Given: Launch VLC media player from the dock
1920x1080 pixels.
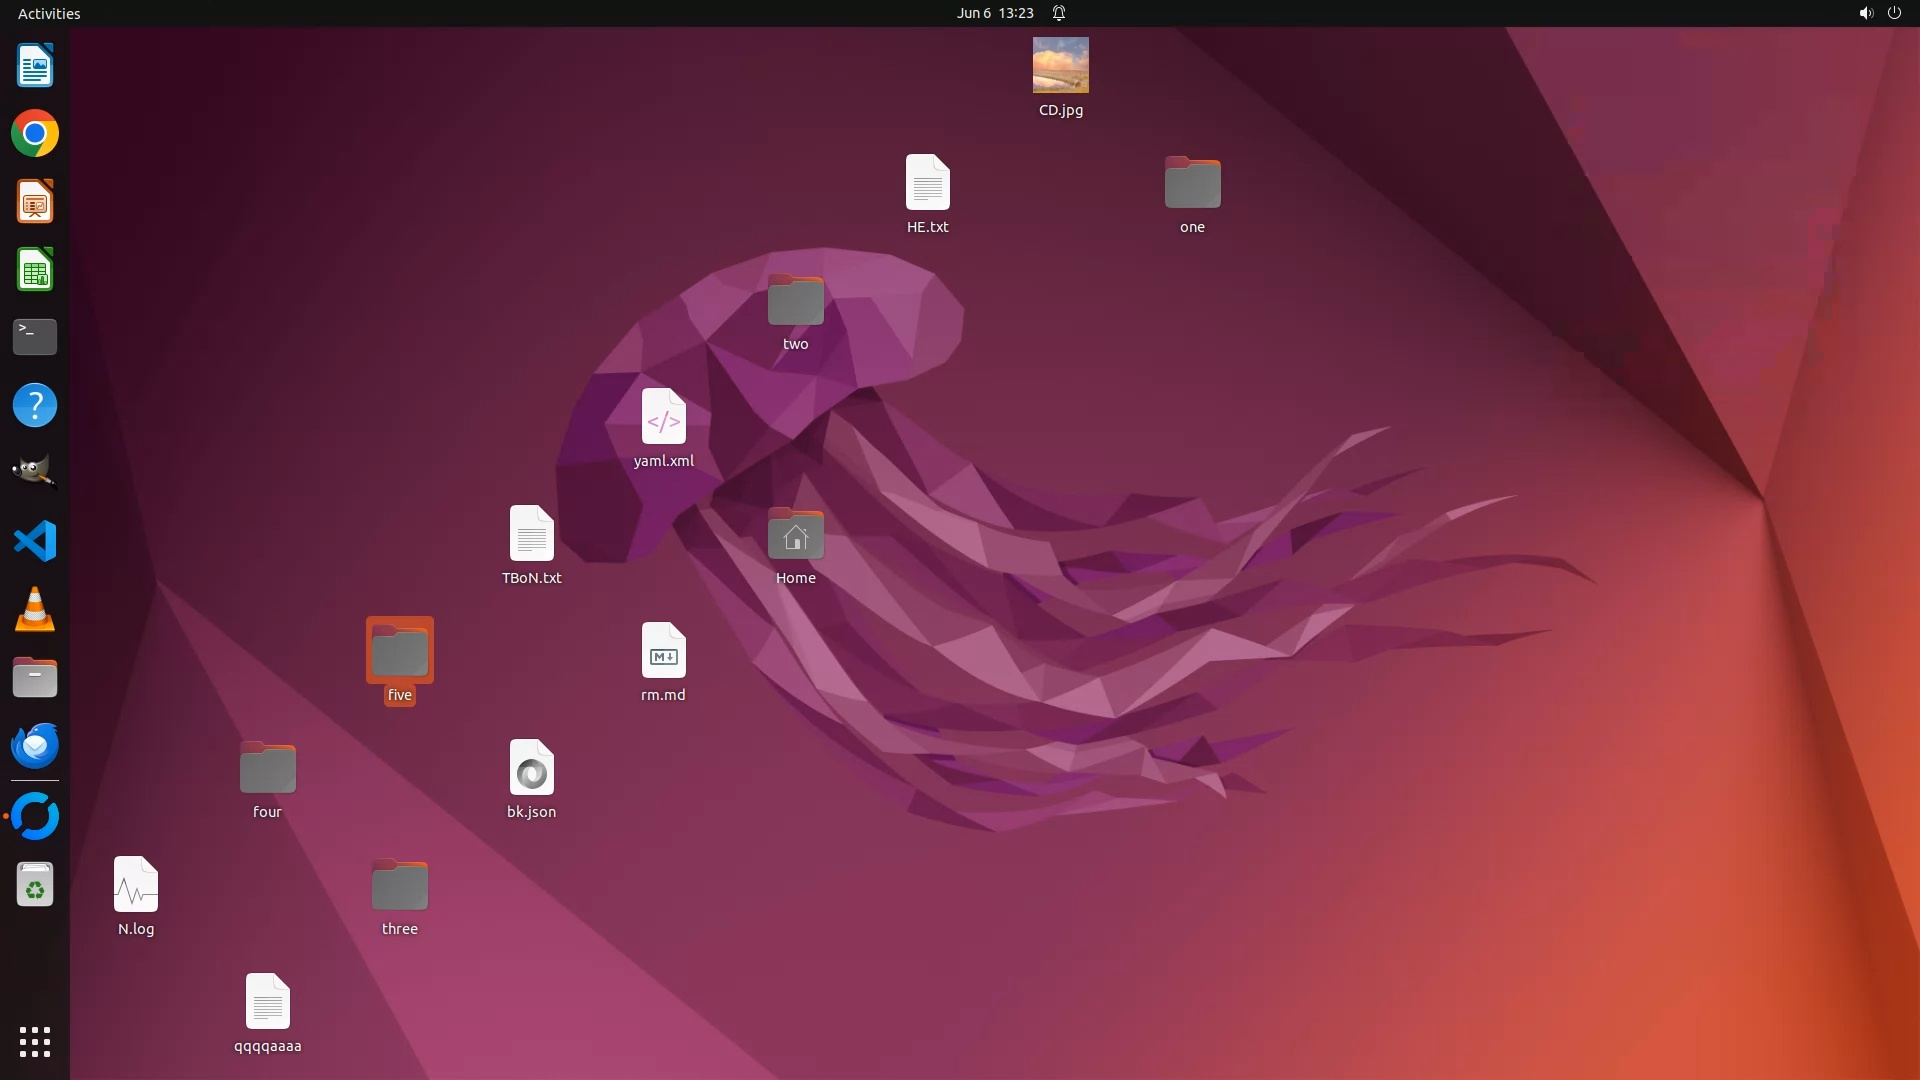Looking at the screenshot, I should pos(35,609).
